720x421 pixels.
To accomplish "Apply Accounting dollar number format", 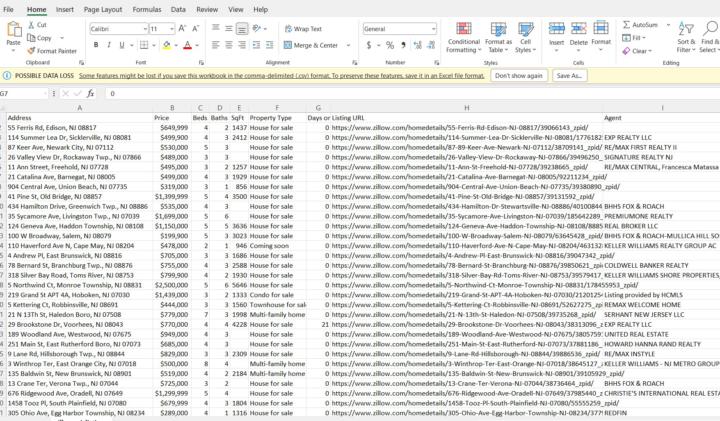I will click(369, 45).
